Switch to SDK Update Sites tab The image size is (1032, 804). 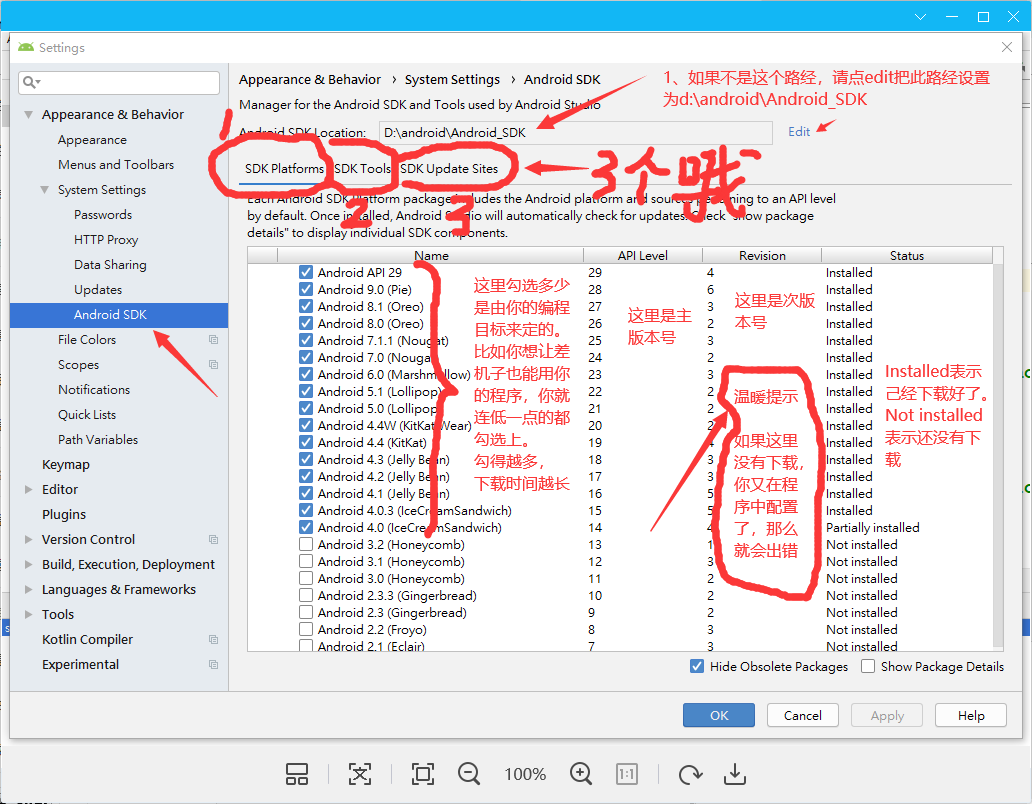coord(450,169)
